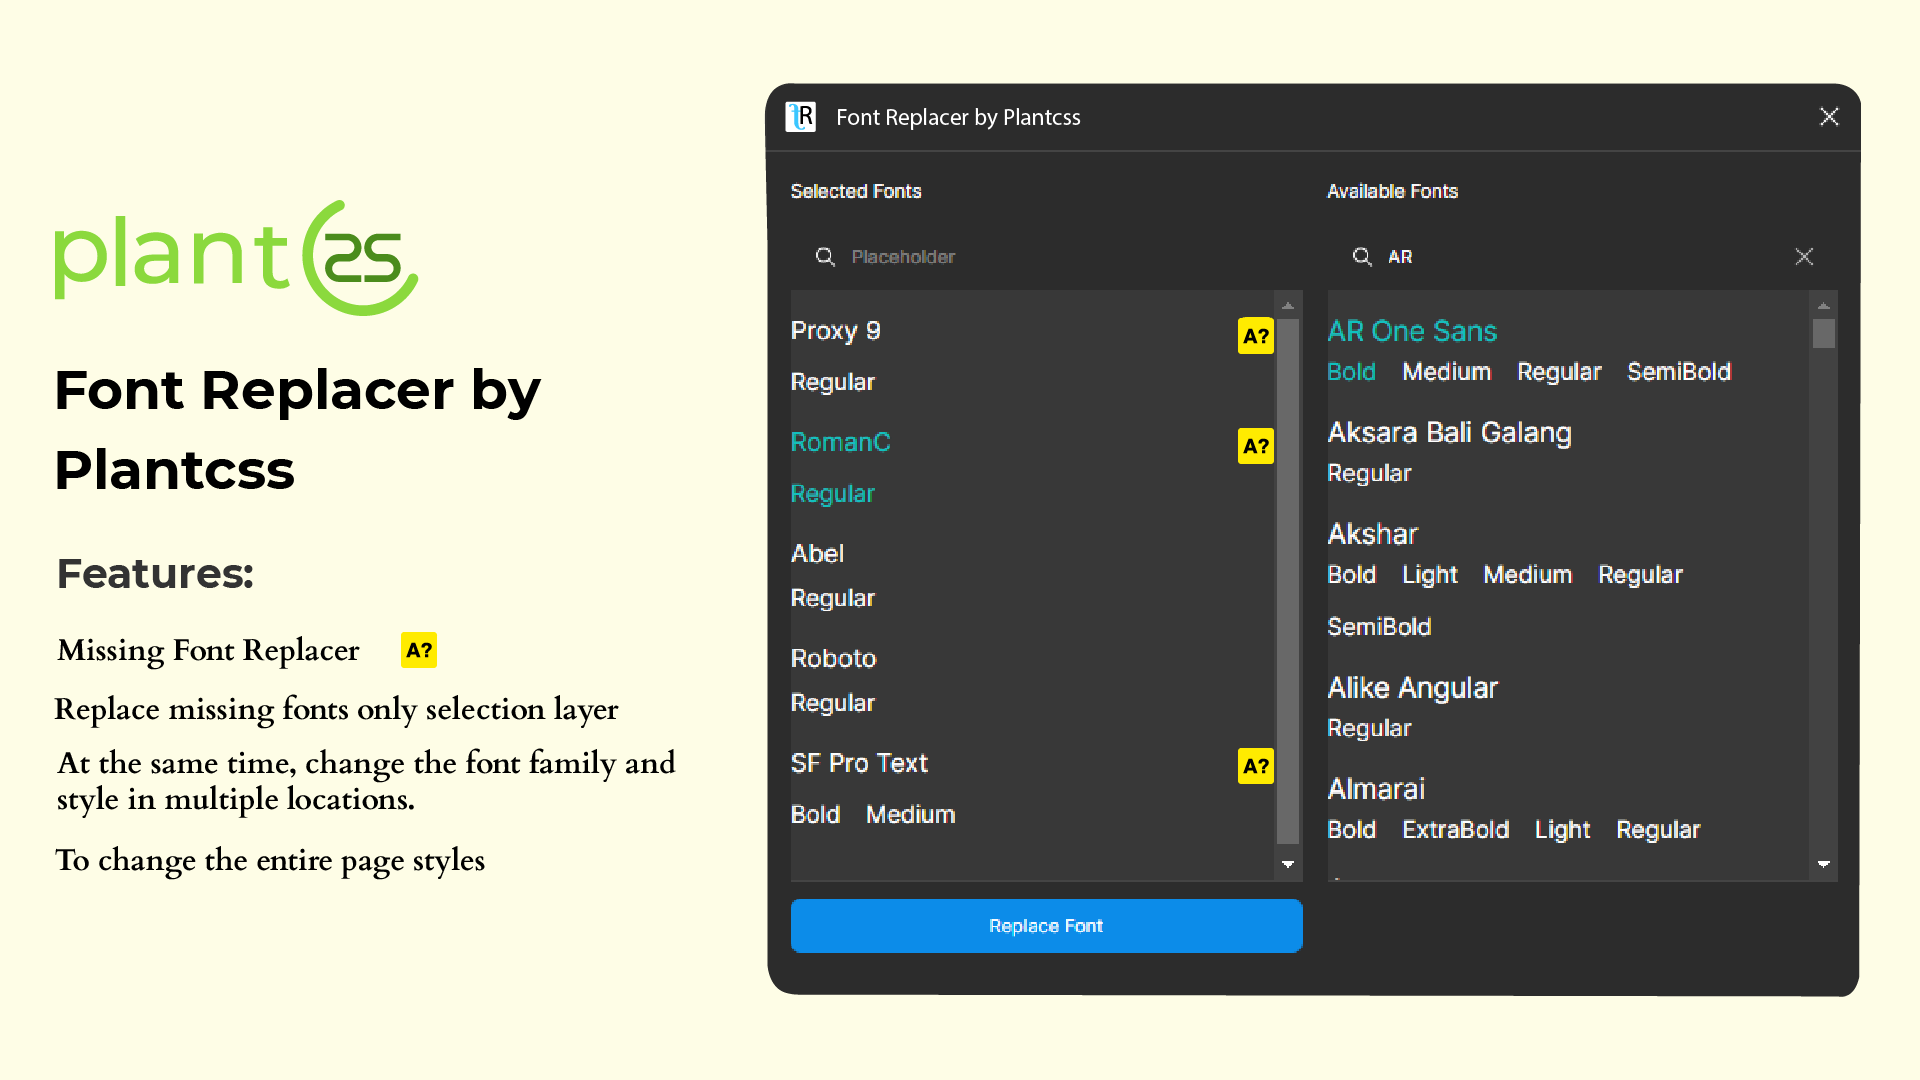Select the Abel font family
This screenshot has height=1080, width=1920.
[817, 553]
